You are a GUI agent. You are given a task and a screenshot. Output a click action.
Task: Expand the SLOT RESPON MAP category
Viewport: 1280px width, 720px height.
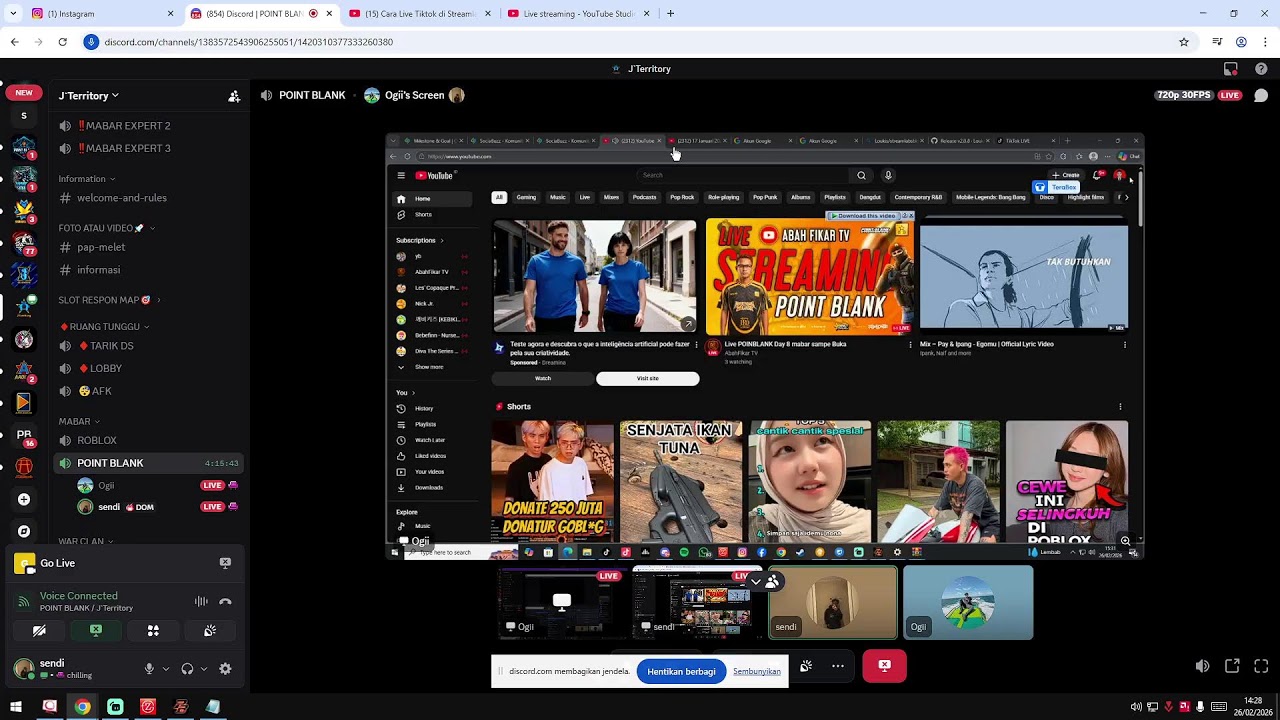[109, 300]
